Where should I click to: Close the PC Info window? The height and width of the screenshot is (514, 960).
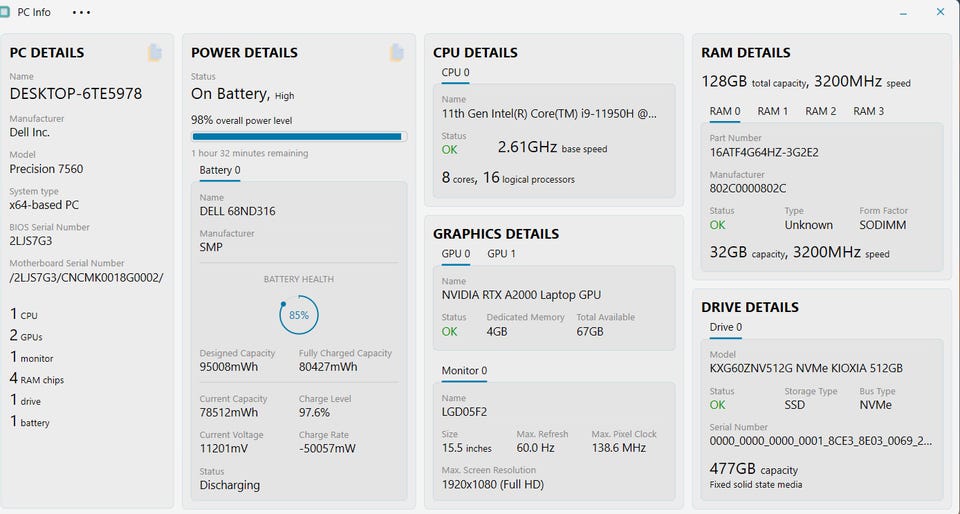coord(940,12)
